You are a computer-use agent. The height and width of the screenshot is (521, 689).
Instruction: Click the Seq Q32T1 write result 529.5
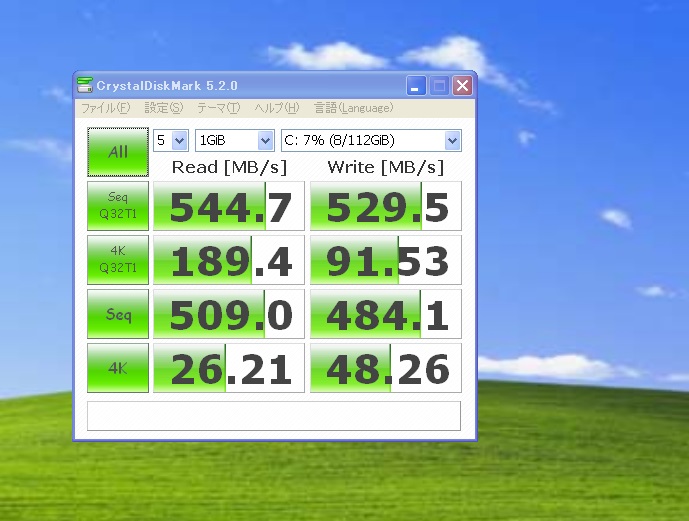(x=386, y=206)
